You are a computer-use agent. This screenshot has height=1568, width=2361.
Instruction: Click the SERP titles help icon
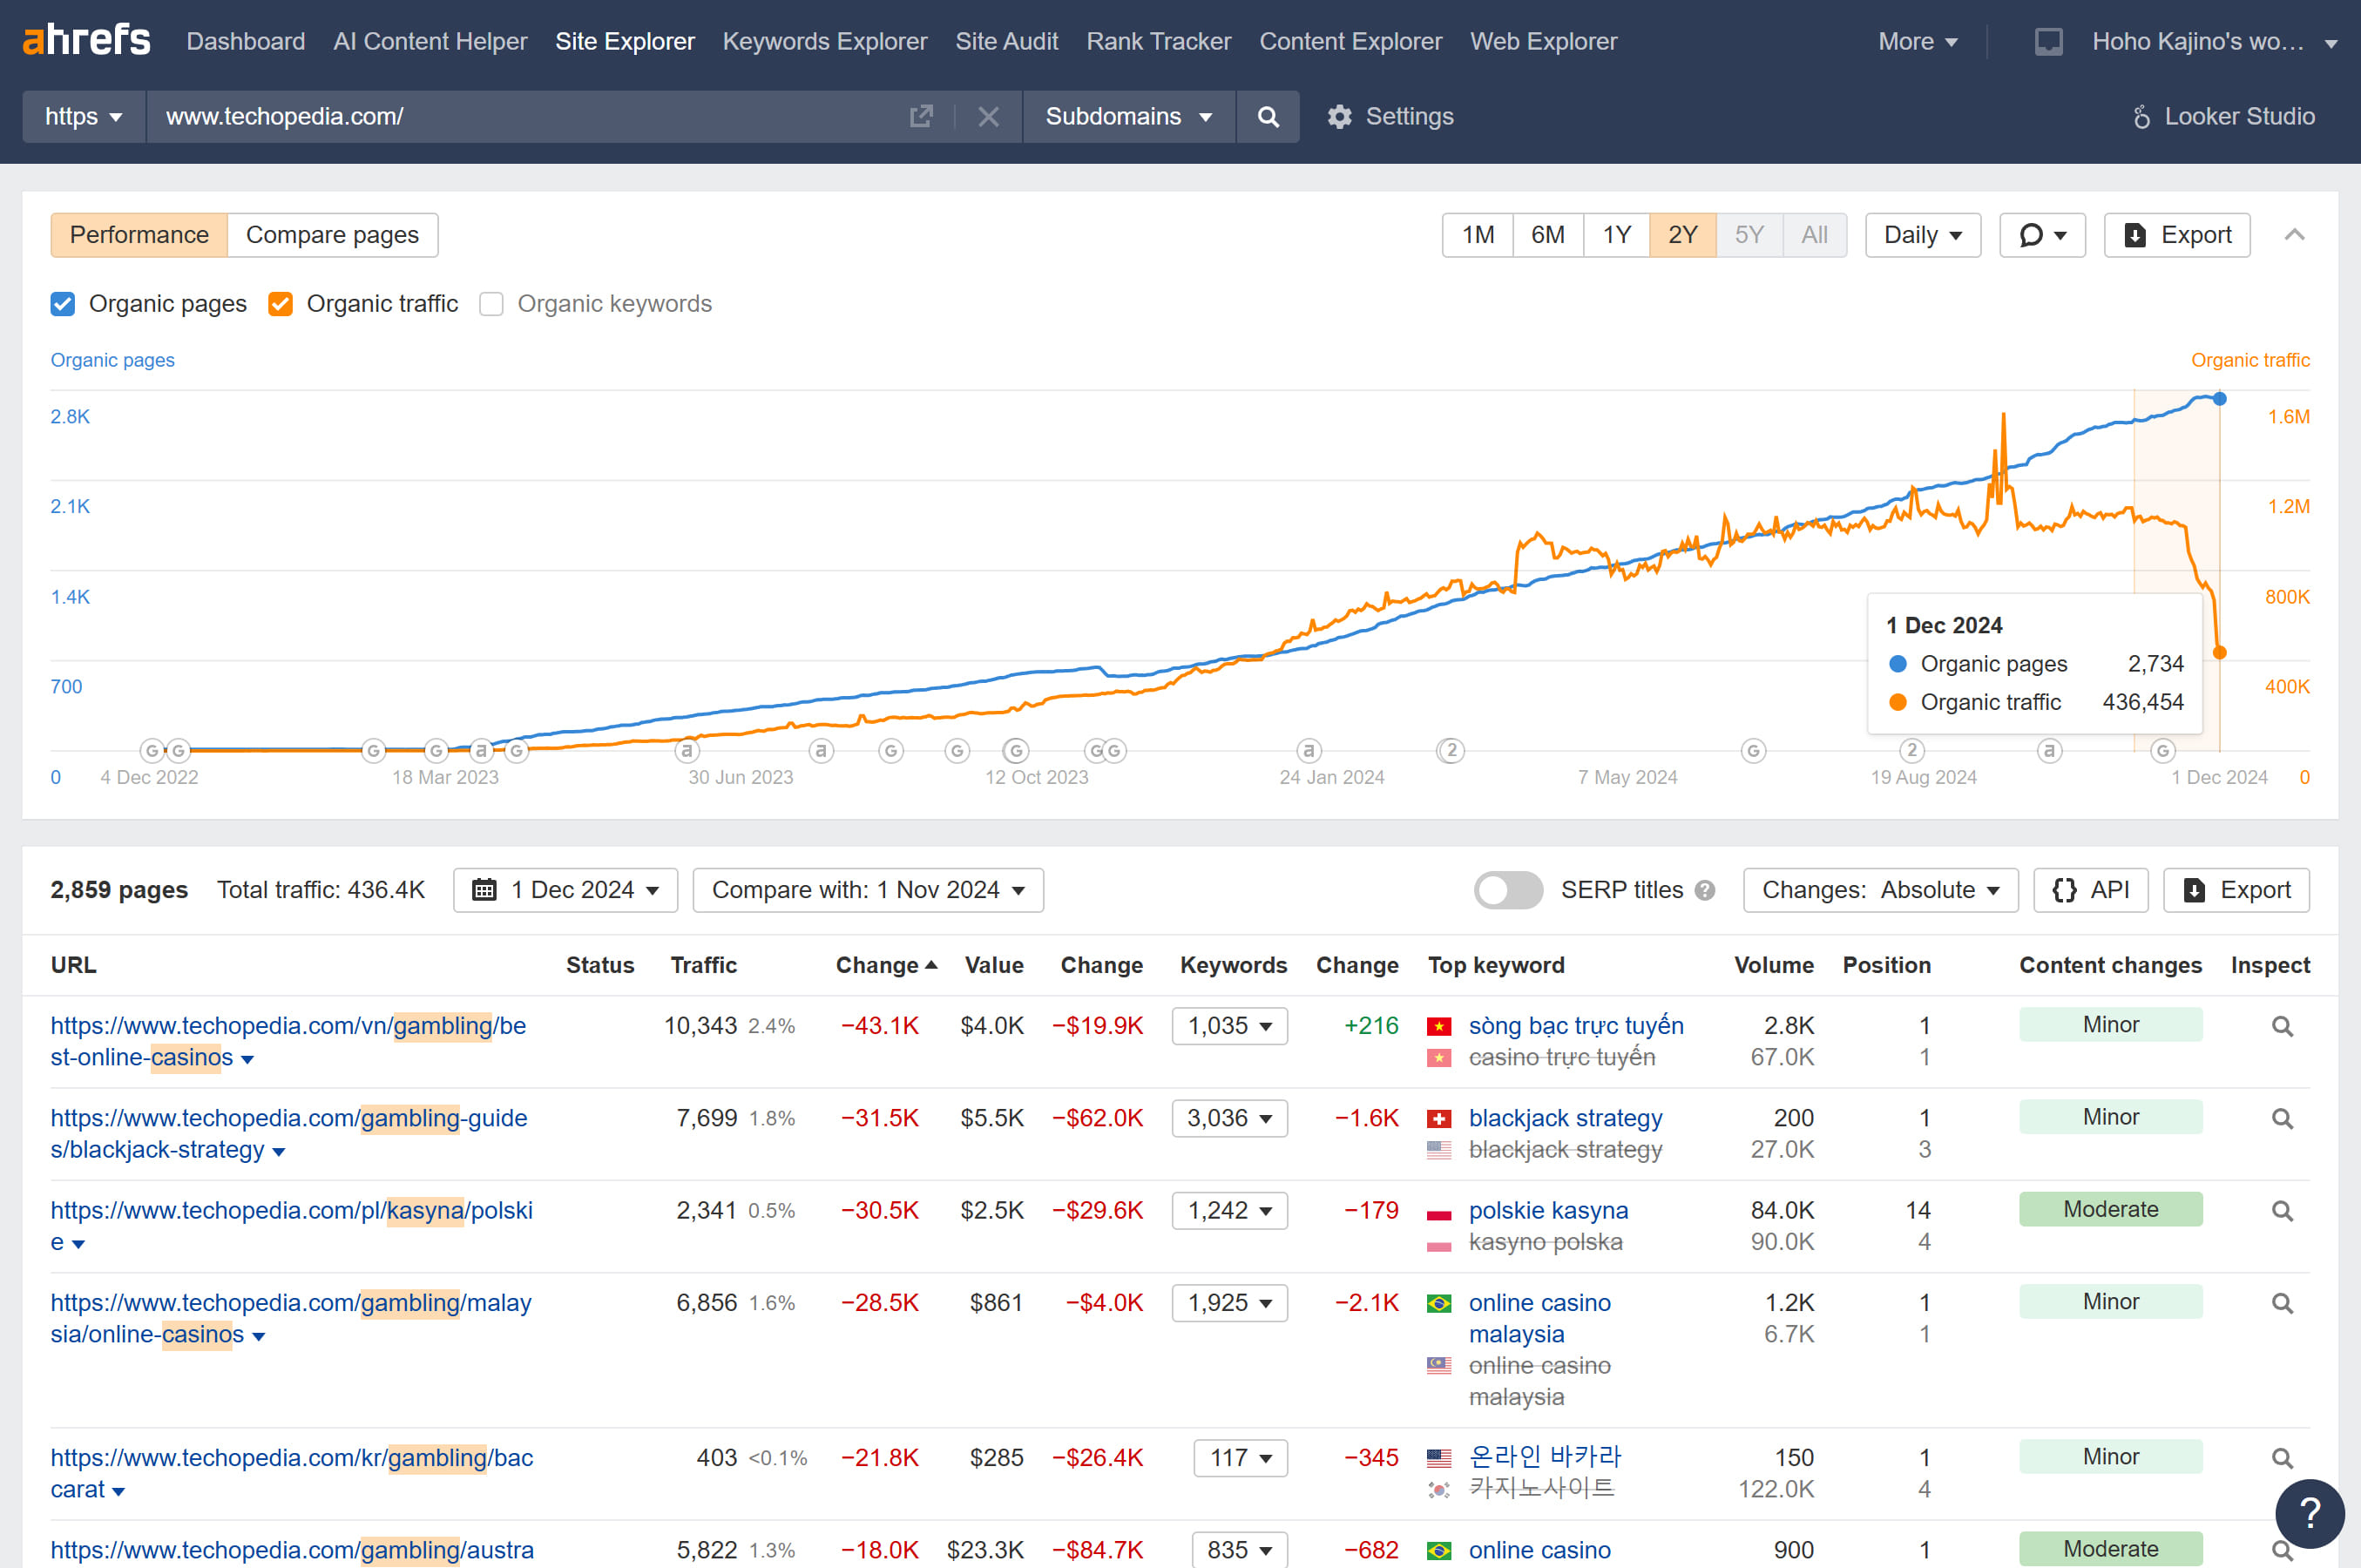(1705, 890)
